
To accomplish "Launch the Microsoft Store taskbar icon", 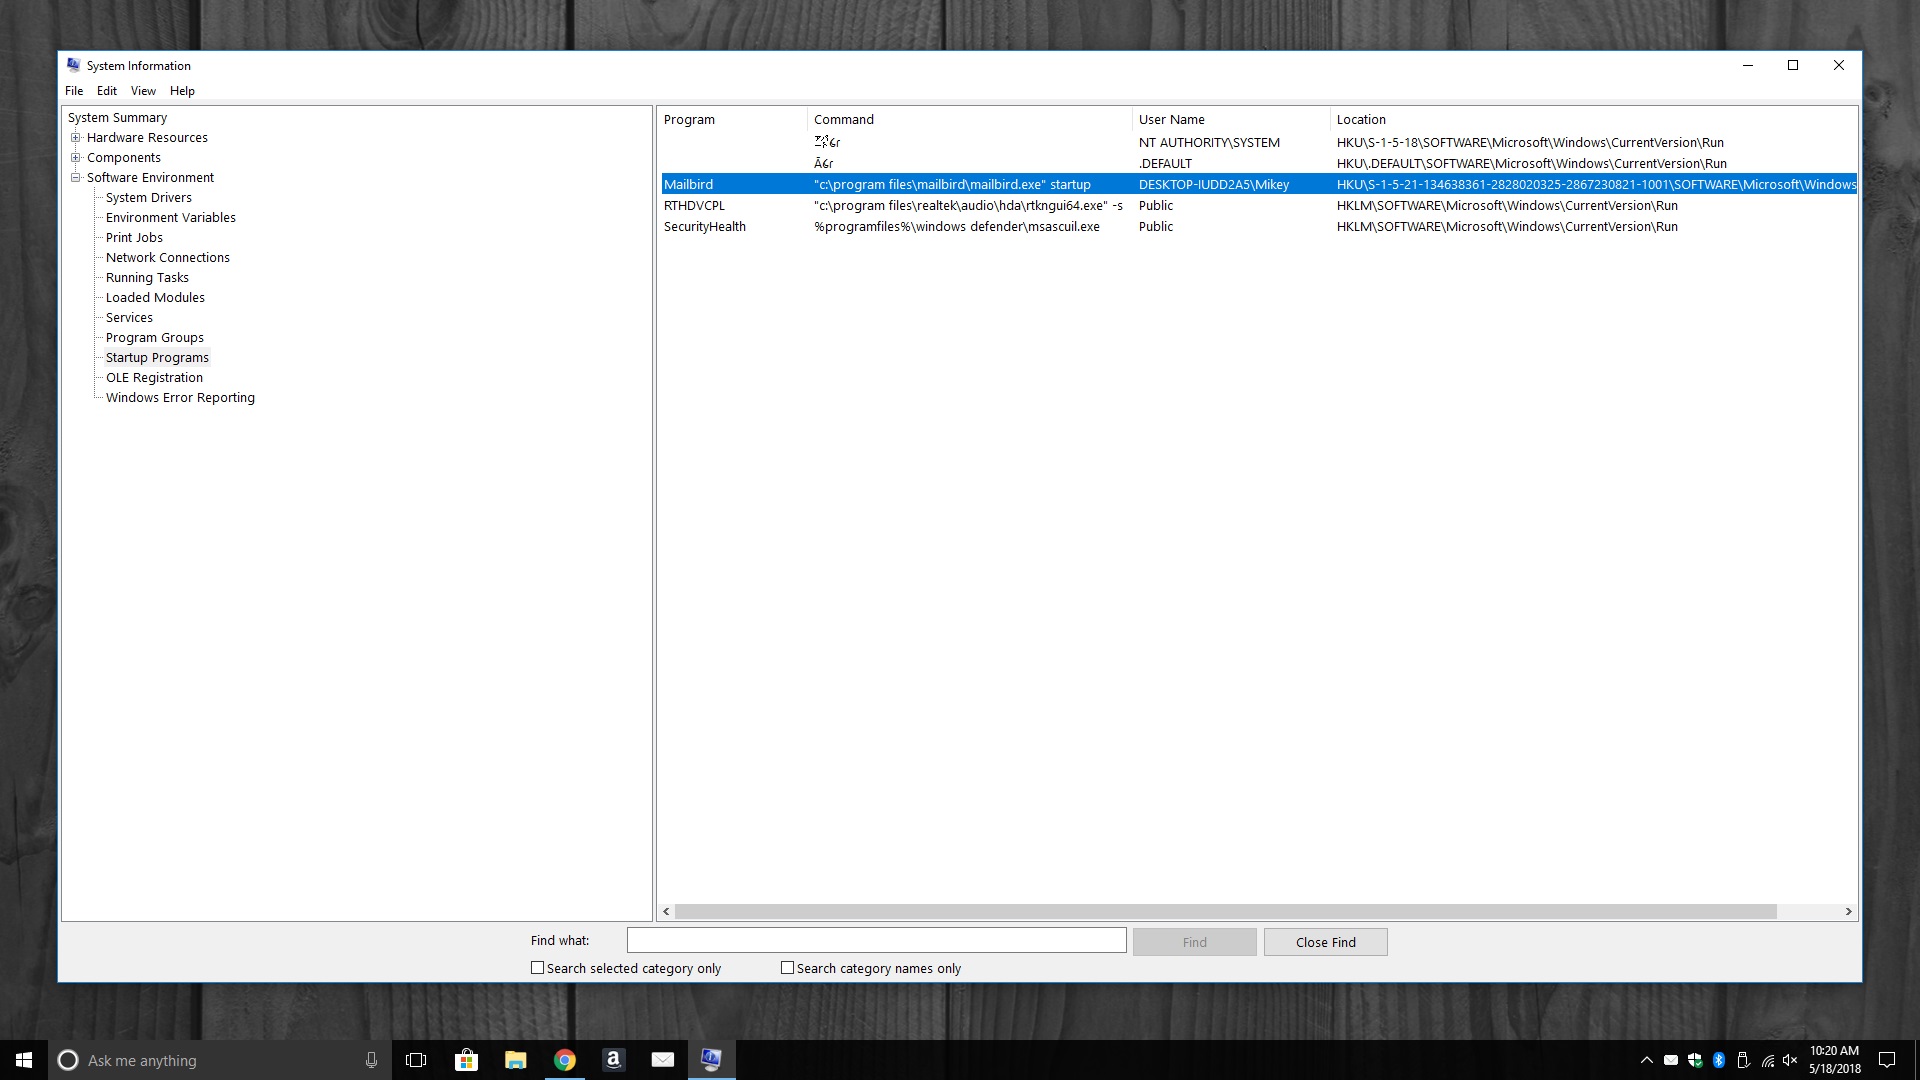I will tap(466, 1060).
